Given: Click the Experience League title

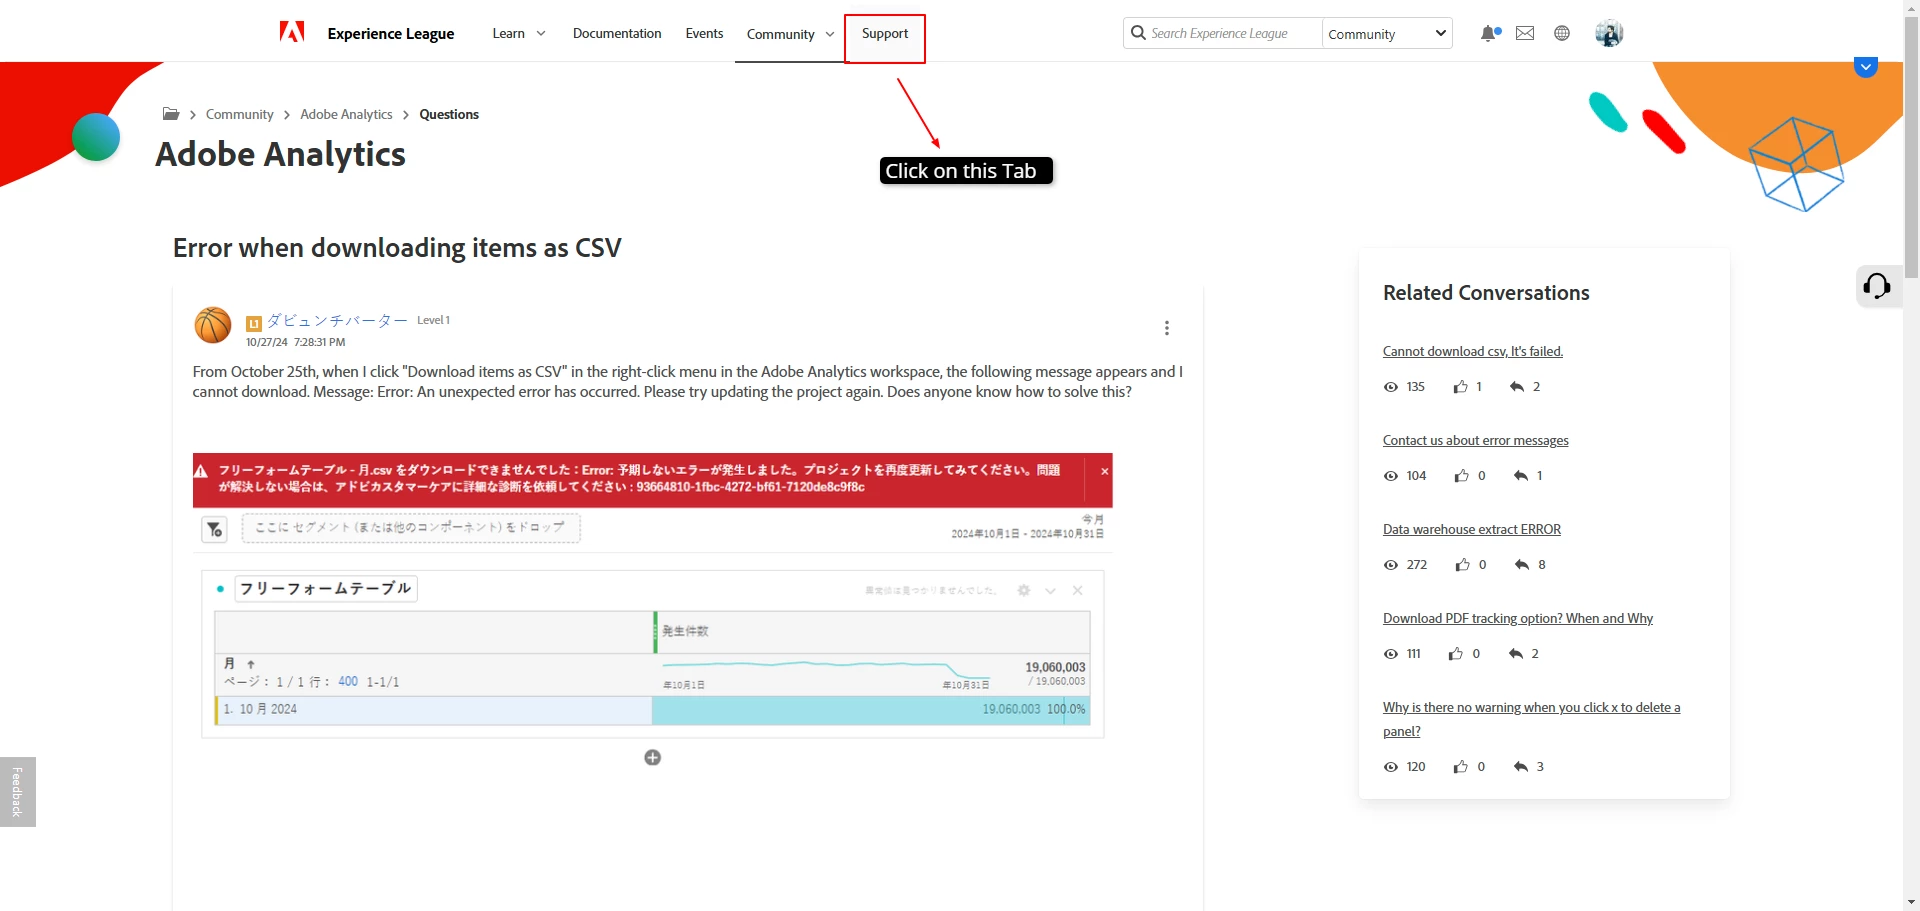Looking at the screenshot, I should [x=391, y=34].
